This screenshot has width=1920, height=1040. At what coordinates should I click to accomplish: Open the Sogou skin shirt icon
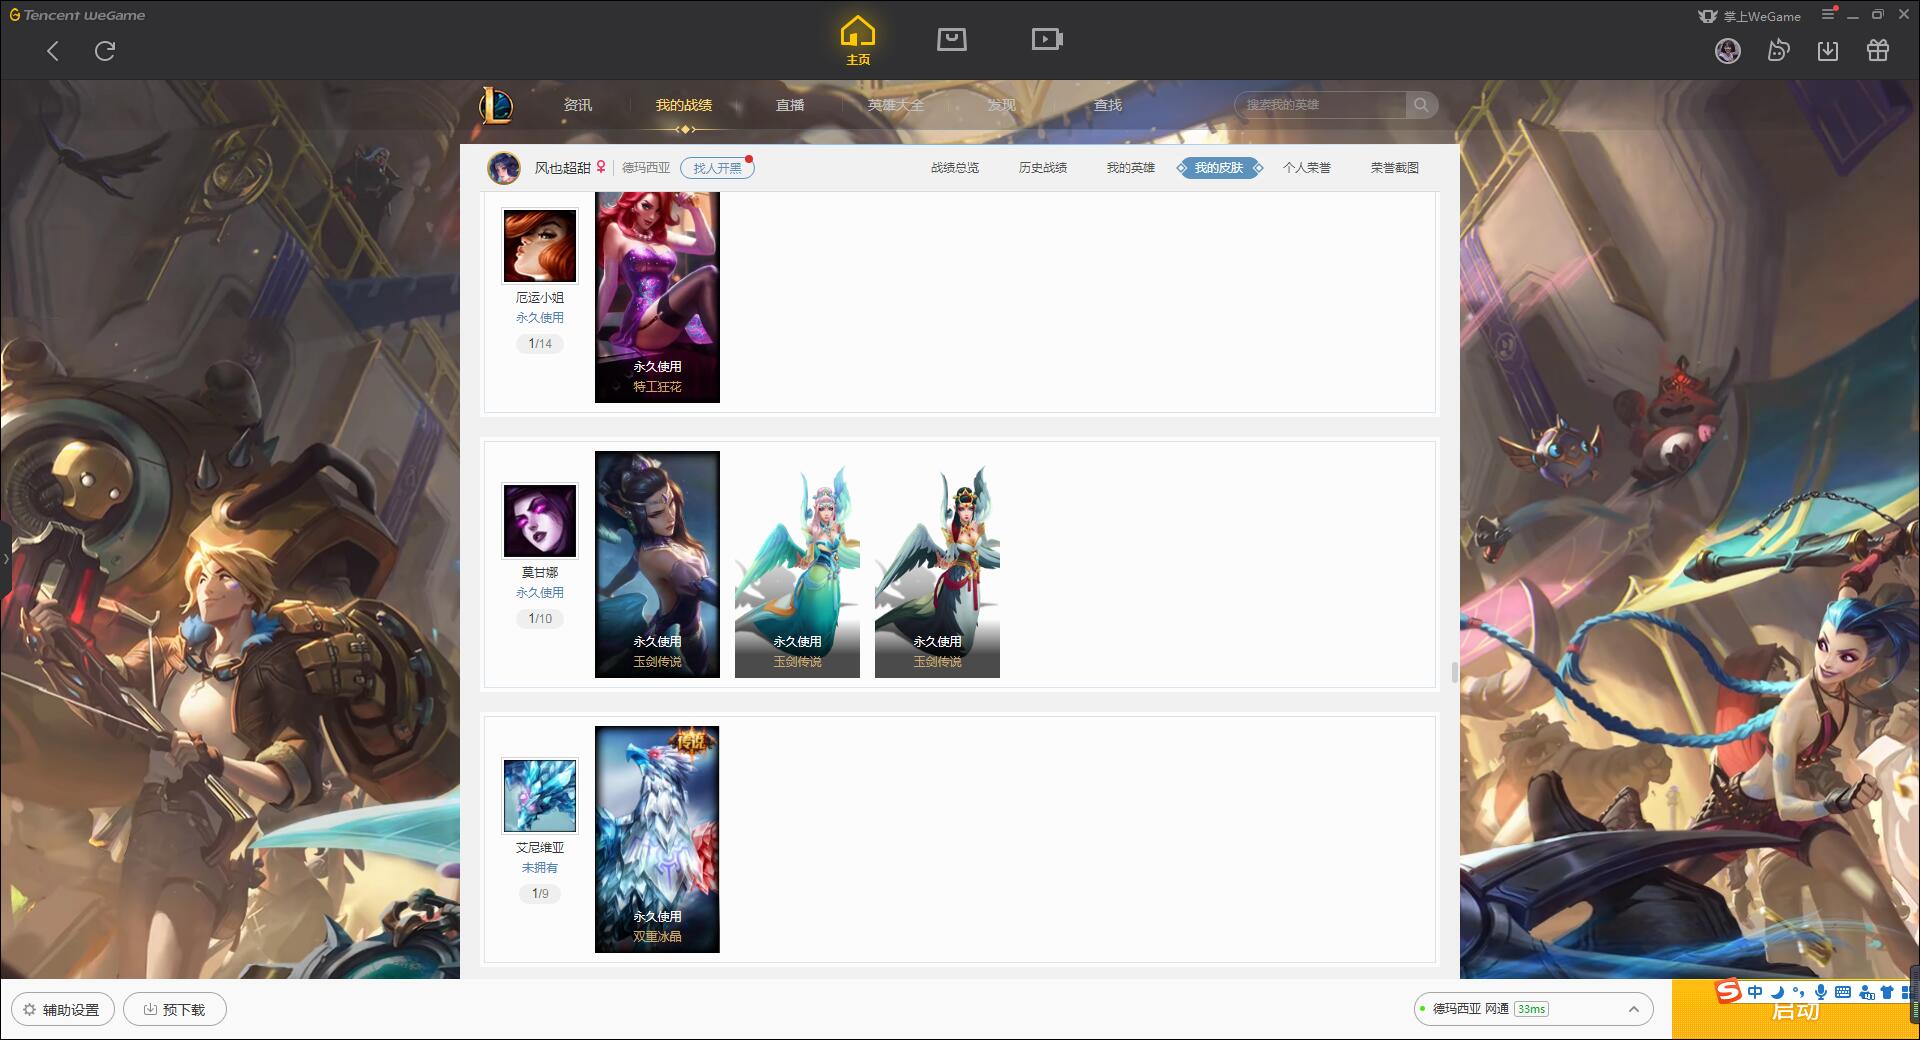pyautogui.click(x=1887, y=992)
